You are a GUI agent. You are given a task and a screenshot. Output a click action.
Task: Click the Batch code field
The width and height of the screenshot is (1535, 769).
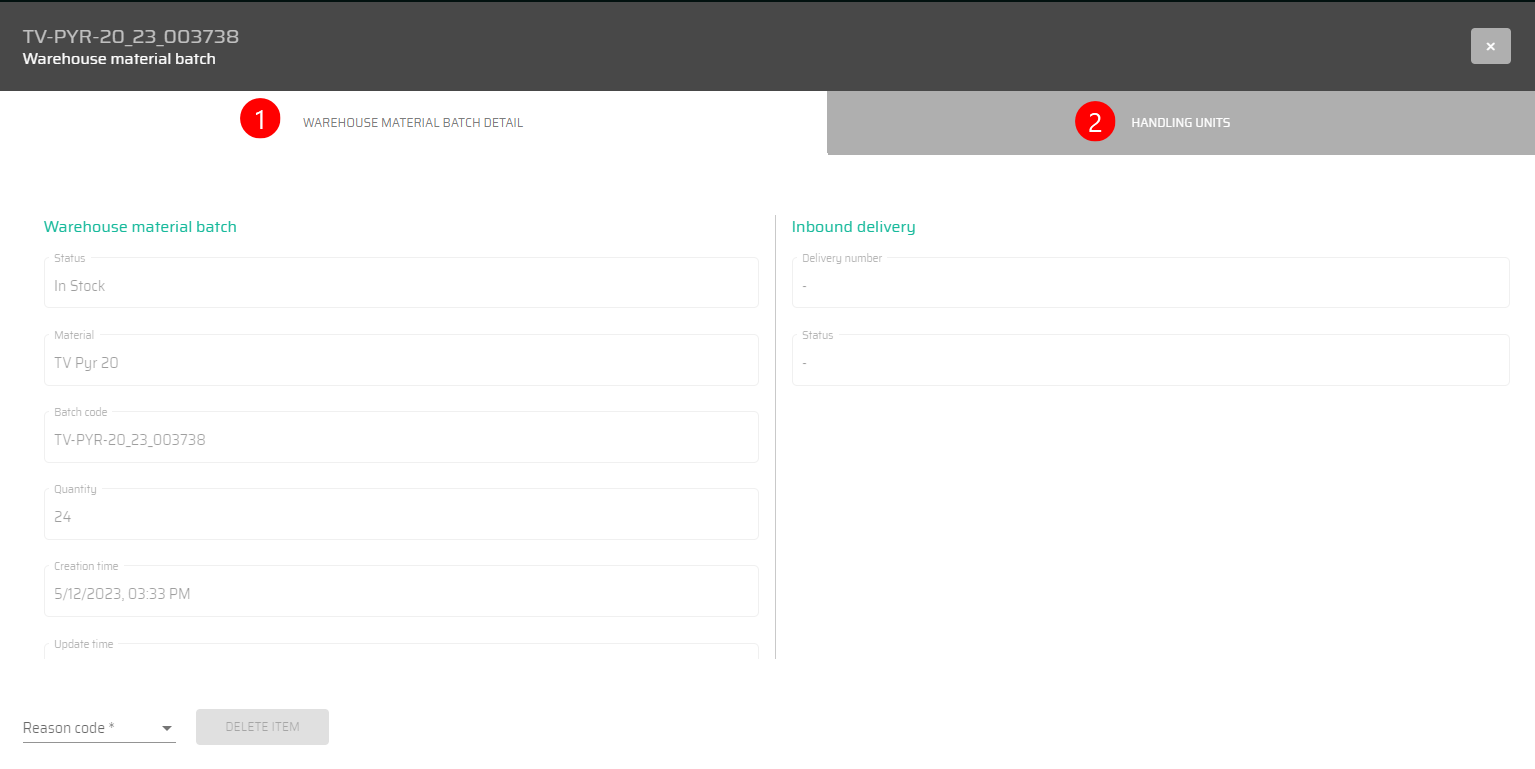tap(400, 439)
